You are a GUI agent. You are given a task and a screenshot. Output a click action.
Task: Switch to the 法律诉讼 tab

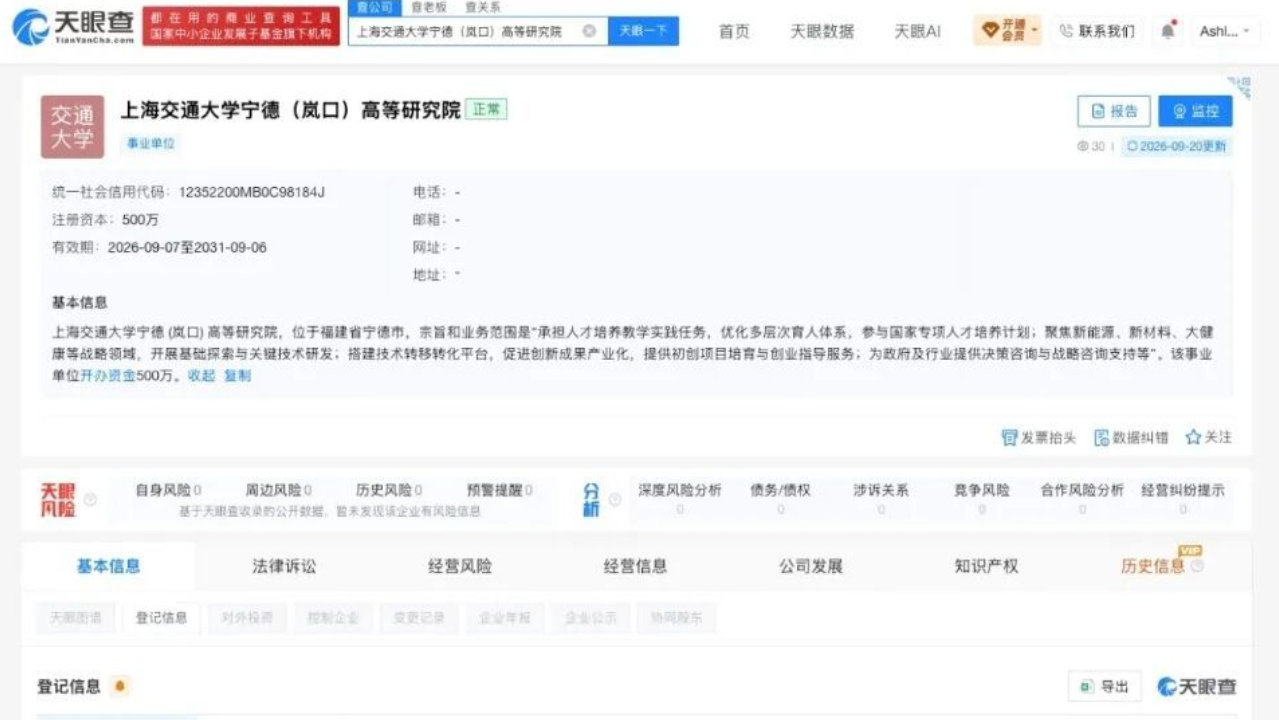click(284, 566)
